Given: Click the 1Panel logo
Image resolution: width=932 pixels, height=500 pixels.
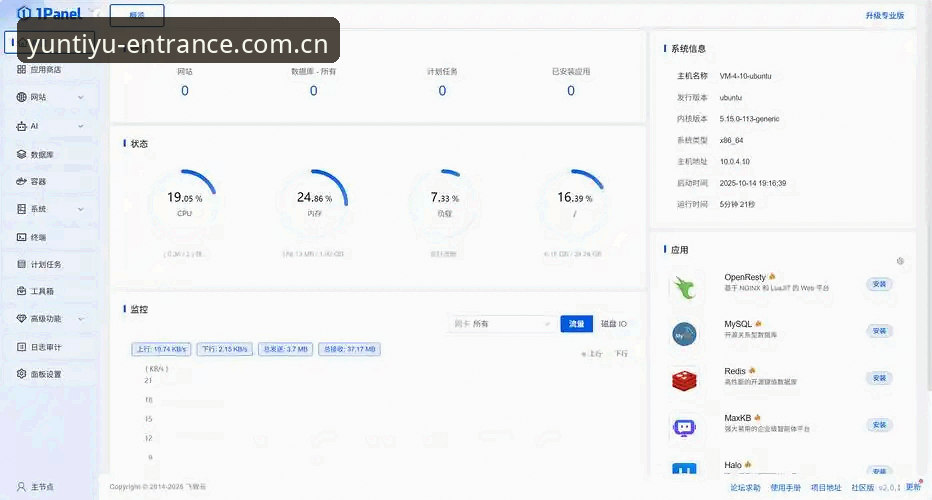Looking at the screenshot, I should click(50, 12).
